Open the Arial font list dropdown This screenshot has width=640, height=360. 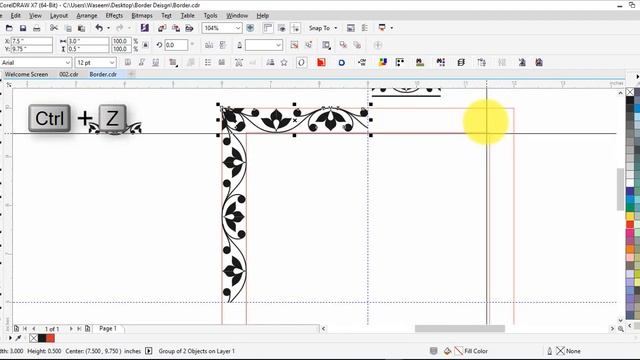click(x=68, y=62)
